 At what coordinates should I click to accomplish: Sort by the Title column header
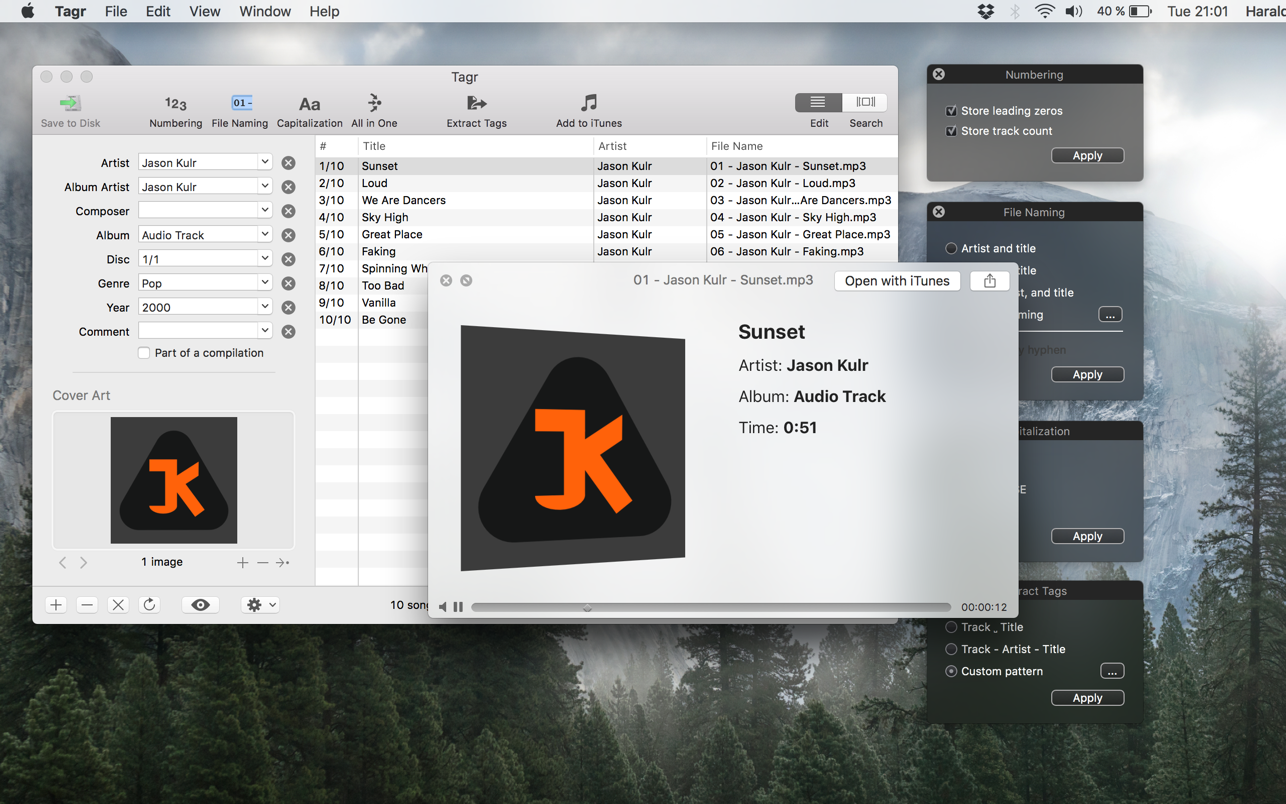(475, 146)
